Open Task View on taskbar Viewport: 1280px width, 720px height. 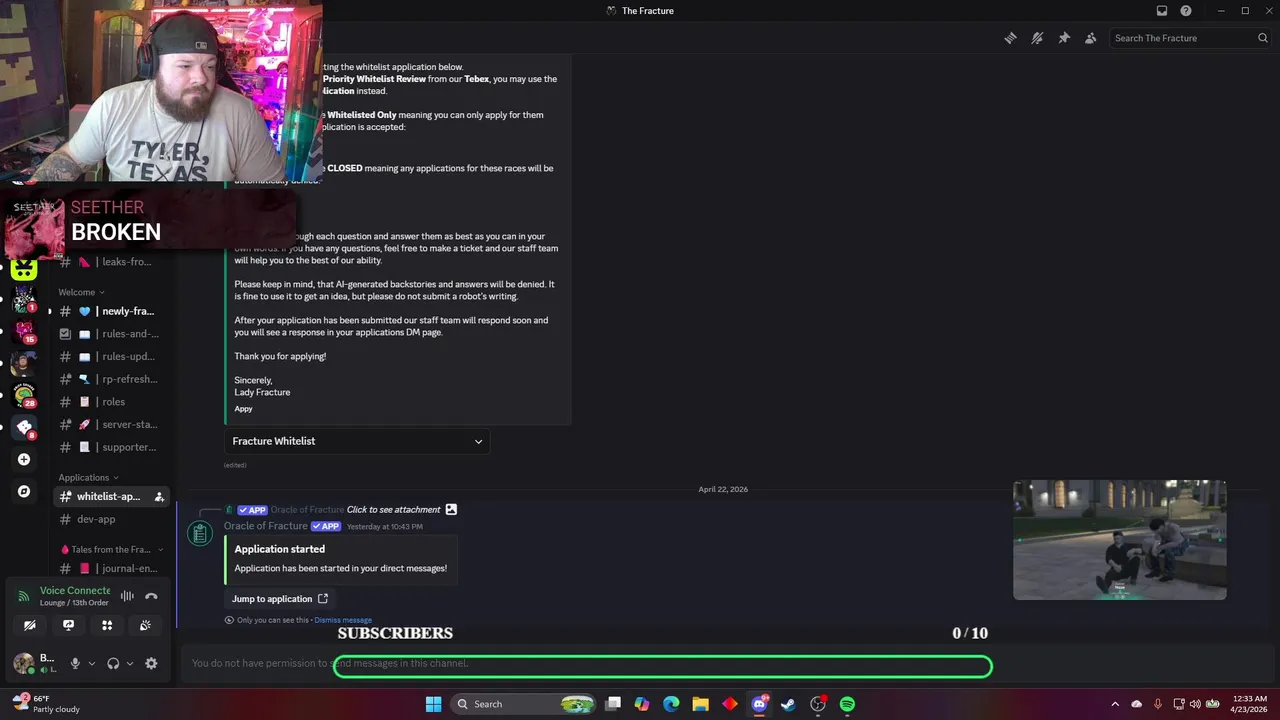tap(613, 704)
